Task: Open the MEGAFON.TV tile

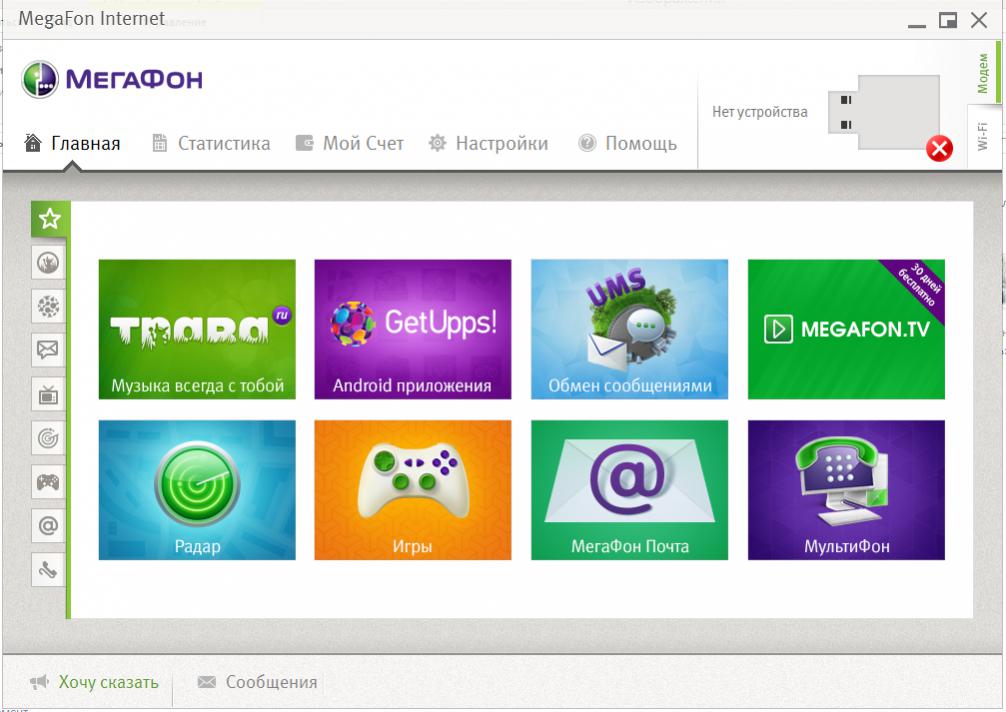Action: tap(846, 329)
